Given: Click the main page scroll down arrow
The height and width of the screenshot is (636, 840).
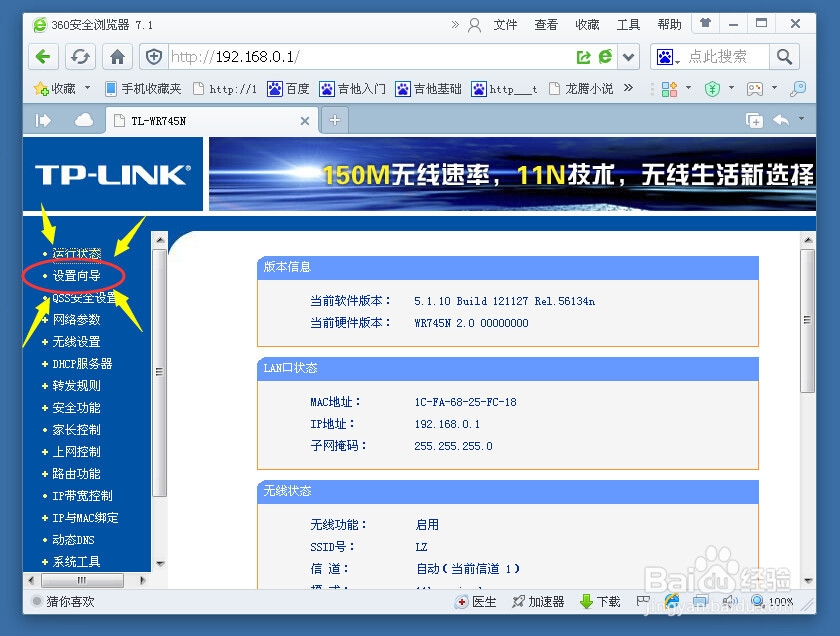Looking at the screenshot, I should [x=808, y=581].
